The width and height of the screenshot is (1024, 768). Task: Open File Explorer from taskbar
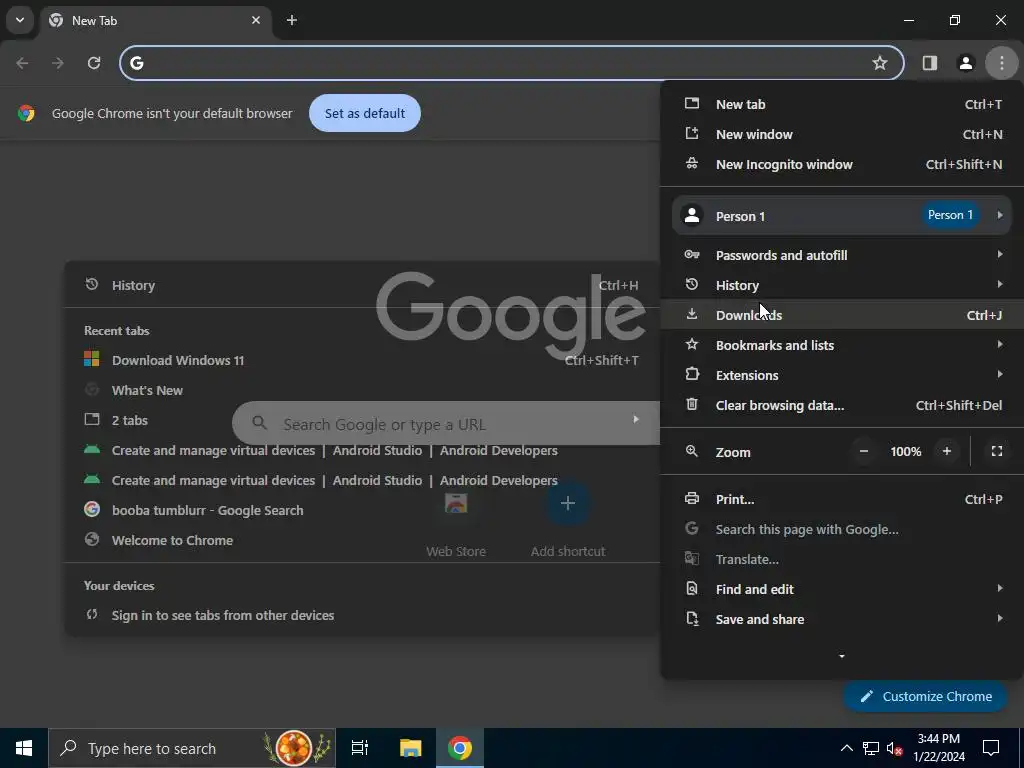coord(410,748)
